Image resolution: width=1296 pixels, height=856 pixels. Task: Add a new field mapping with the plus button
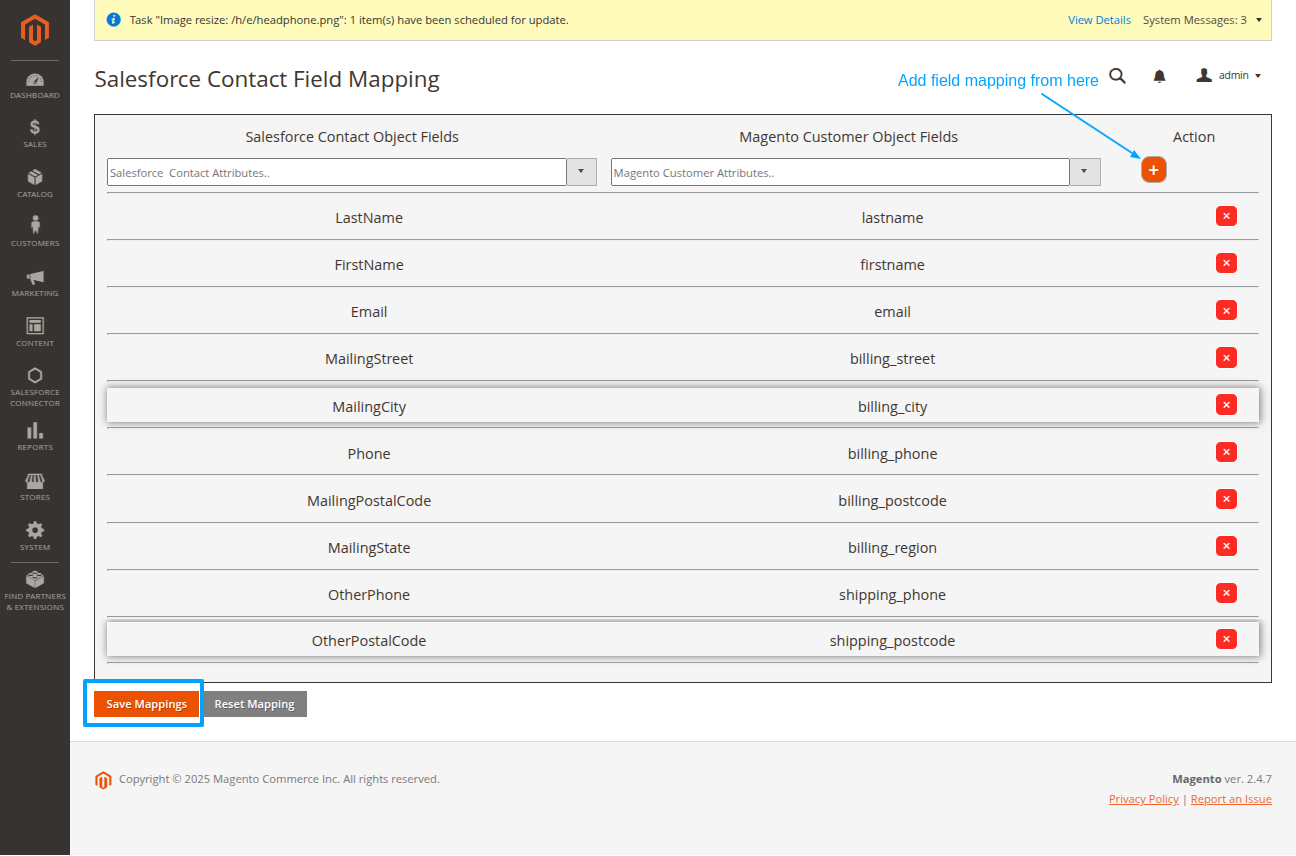tap(1153, 170)
